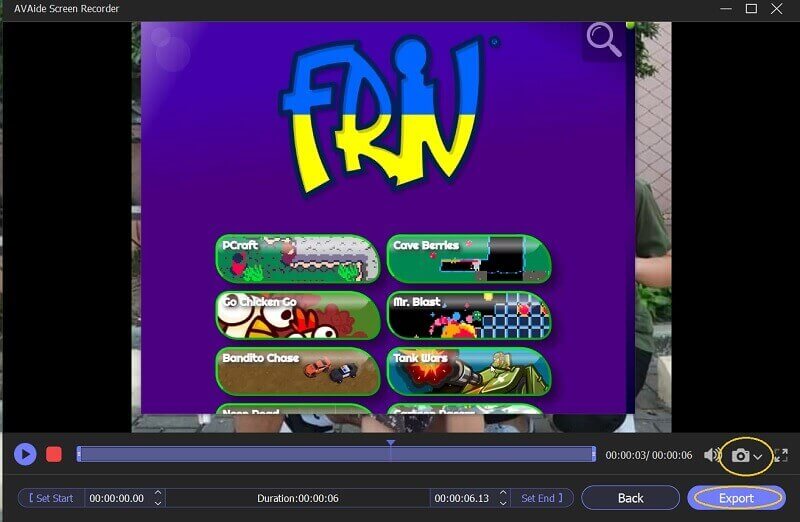Image resolution: width=800 pixels, height=522 pixels.
Task: Increase end time with the up arrow
Action: coord(503,493)
